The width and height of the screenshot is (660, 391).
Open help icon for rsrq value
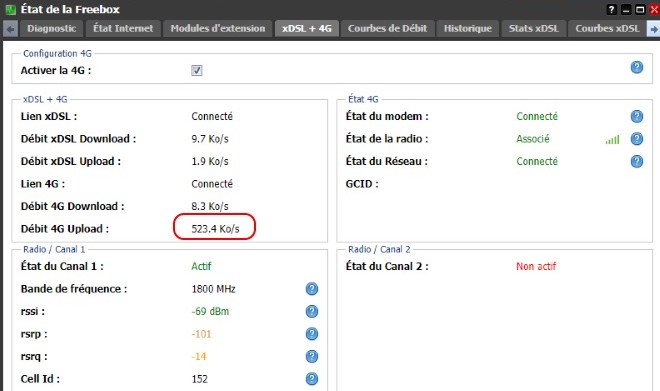click(311, 356)
